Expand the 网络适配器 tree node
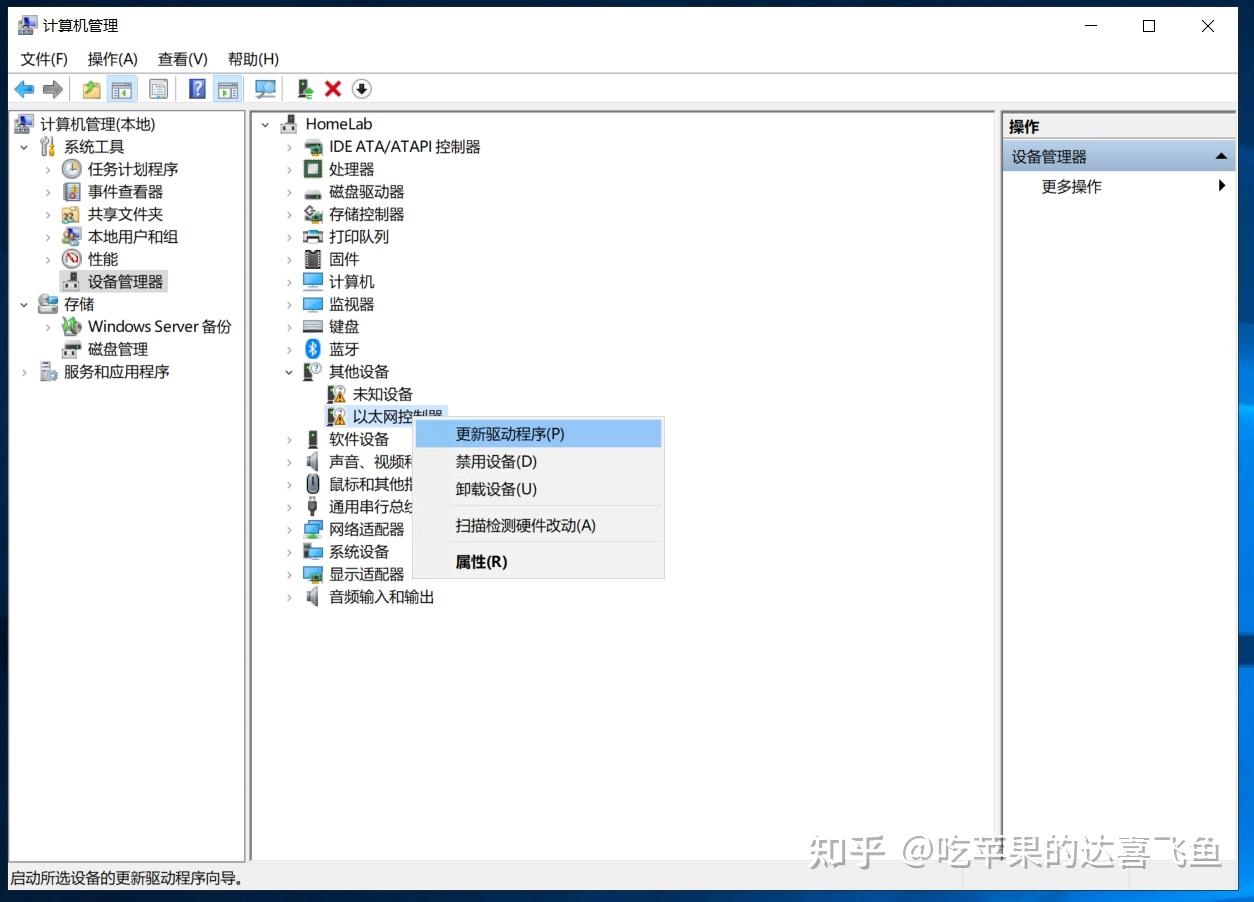Viewport: 1254px width, 902px height. tap(289, 529)
